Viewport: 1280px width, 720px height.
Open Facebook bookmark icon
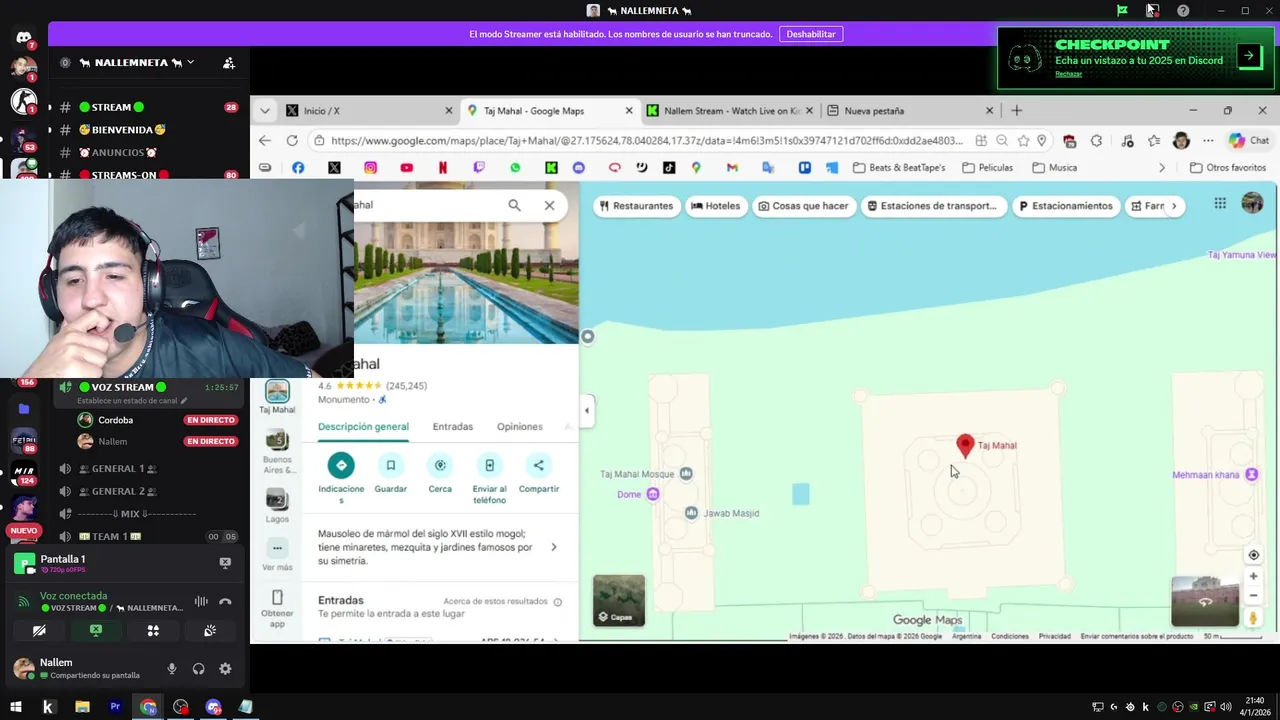(298, 168)
